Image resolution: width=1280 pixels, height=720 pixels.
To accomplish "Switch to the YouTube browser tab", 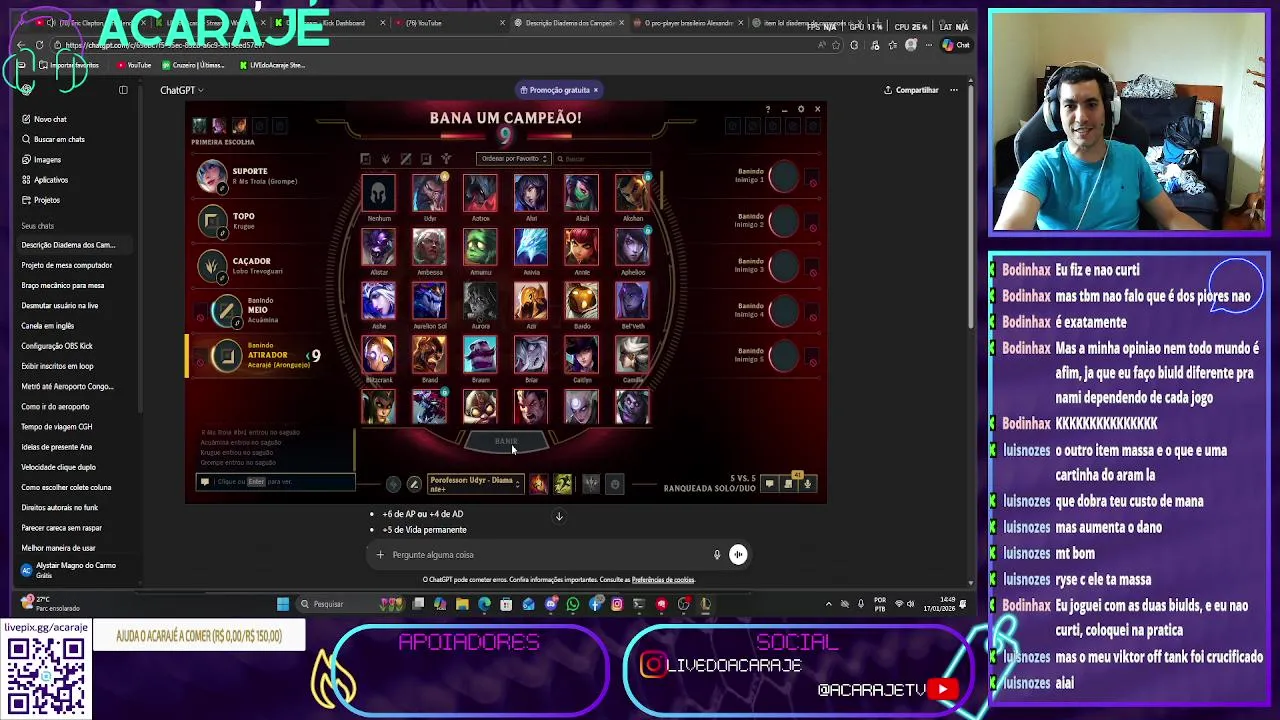I will 450,23.
